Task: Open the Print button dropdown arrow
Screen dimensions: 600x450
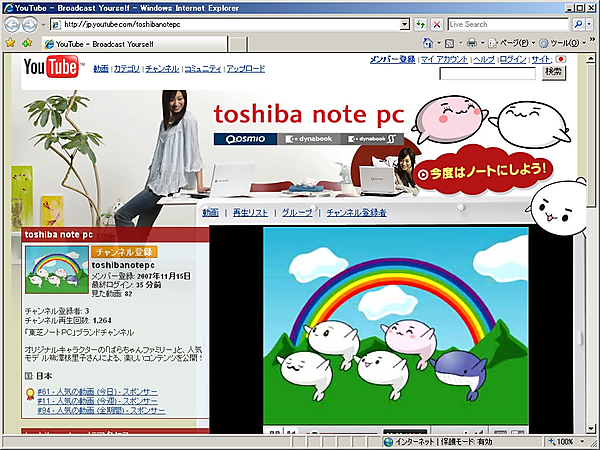Action: 483,43
